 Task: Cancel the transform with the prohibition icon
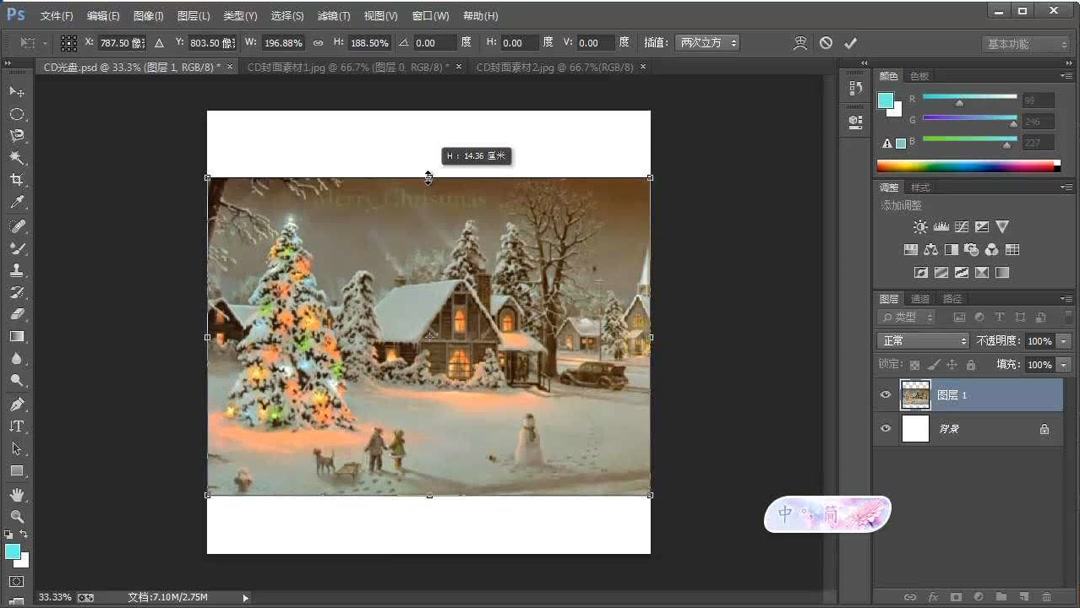(x=825, y=42)
